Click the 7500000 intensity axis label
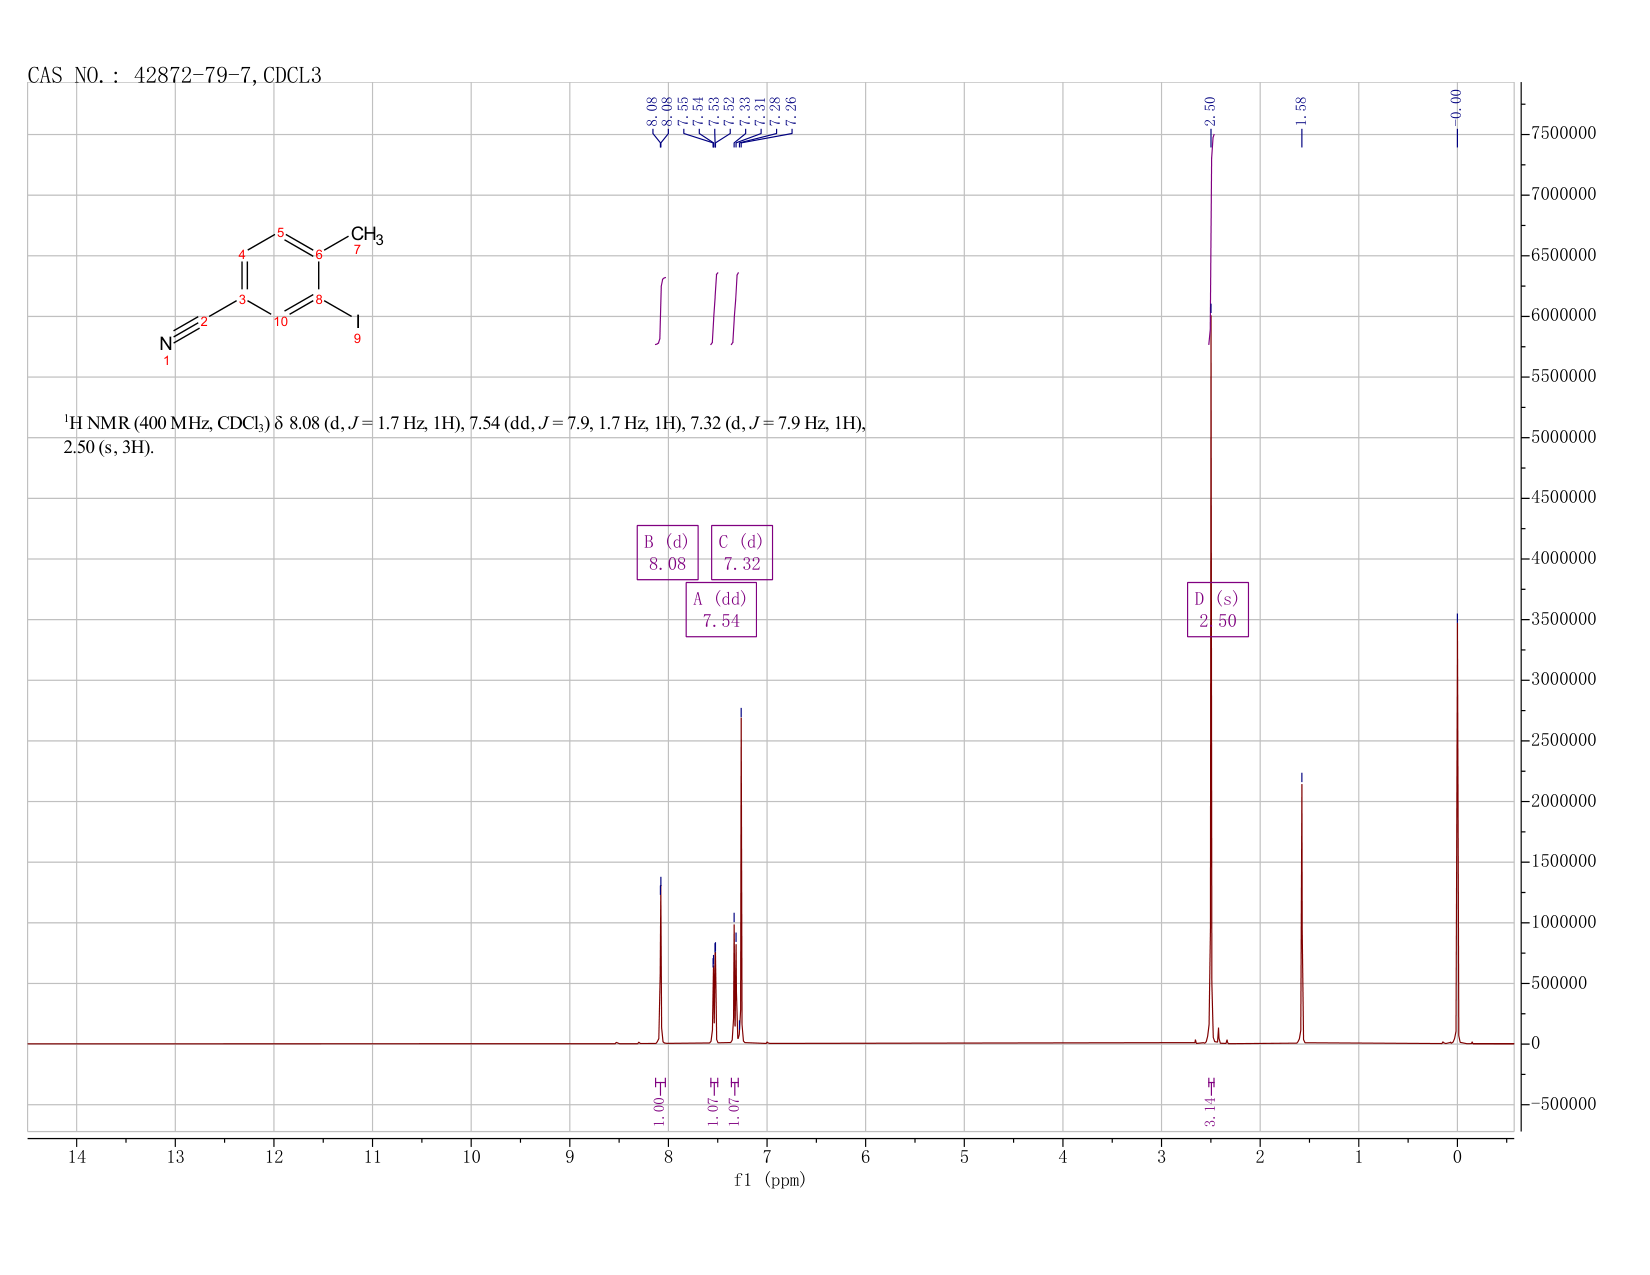1650x1275 pixels. click(1562, 133)
